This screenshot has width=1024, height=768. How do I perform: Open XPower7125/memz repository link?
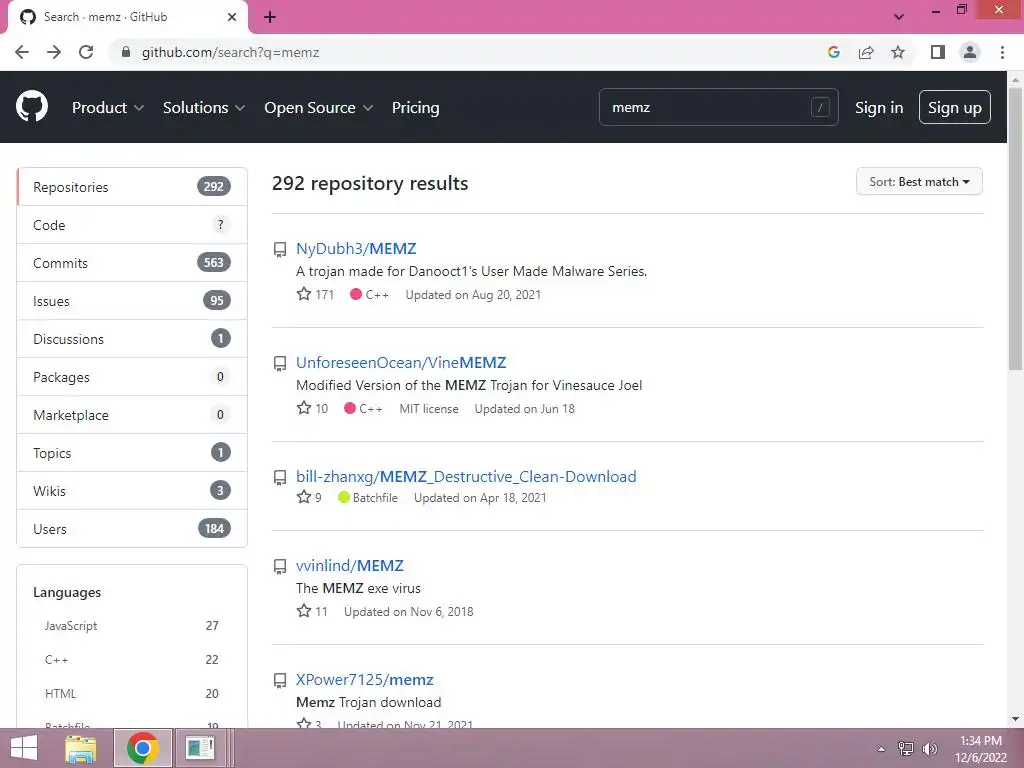click(x=364, y=679)
